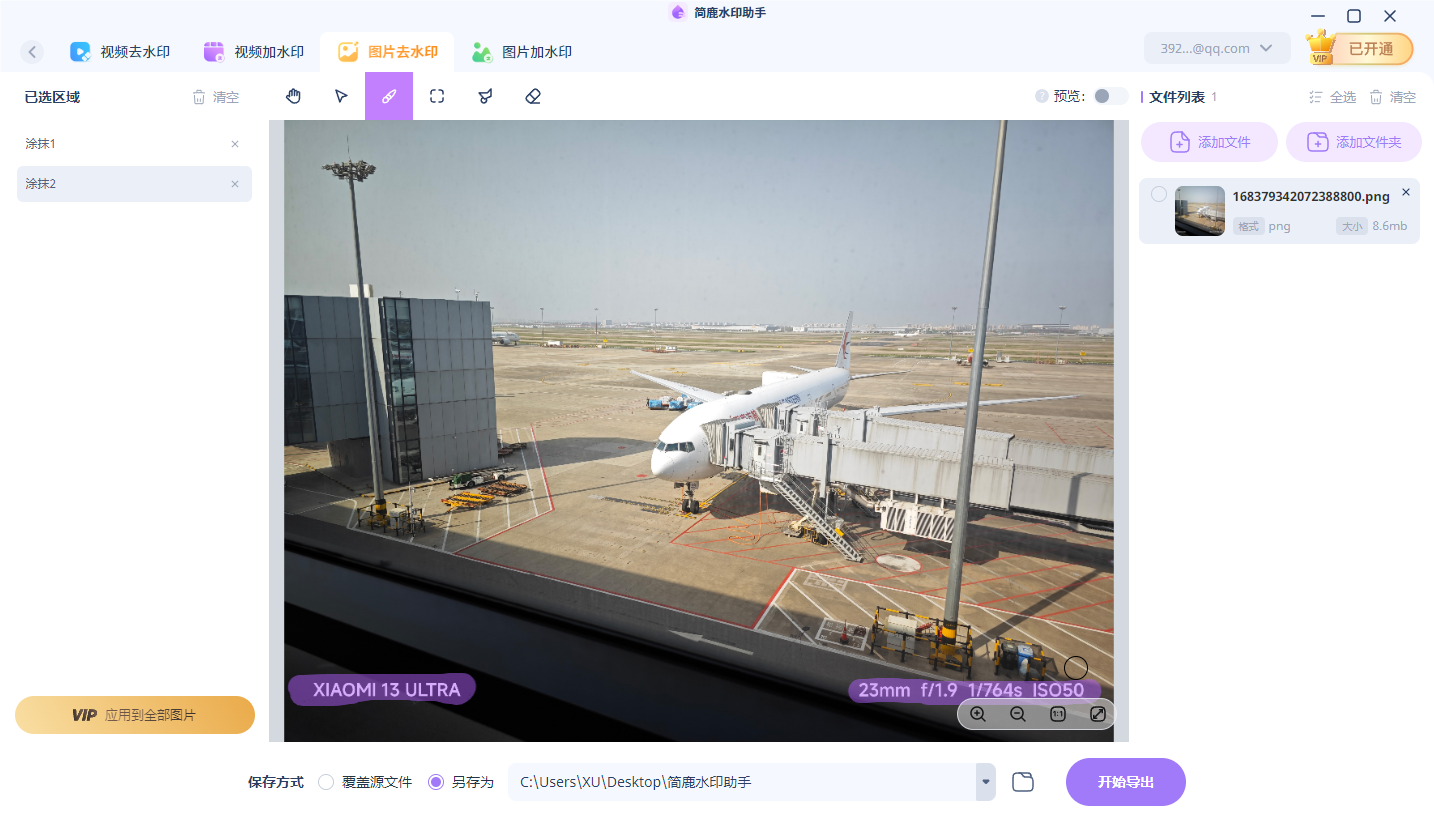Viewport: 1434px width, 822px height.
Task: Select the arrow pointer tool
Action: click(341, 96)
